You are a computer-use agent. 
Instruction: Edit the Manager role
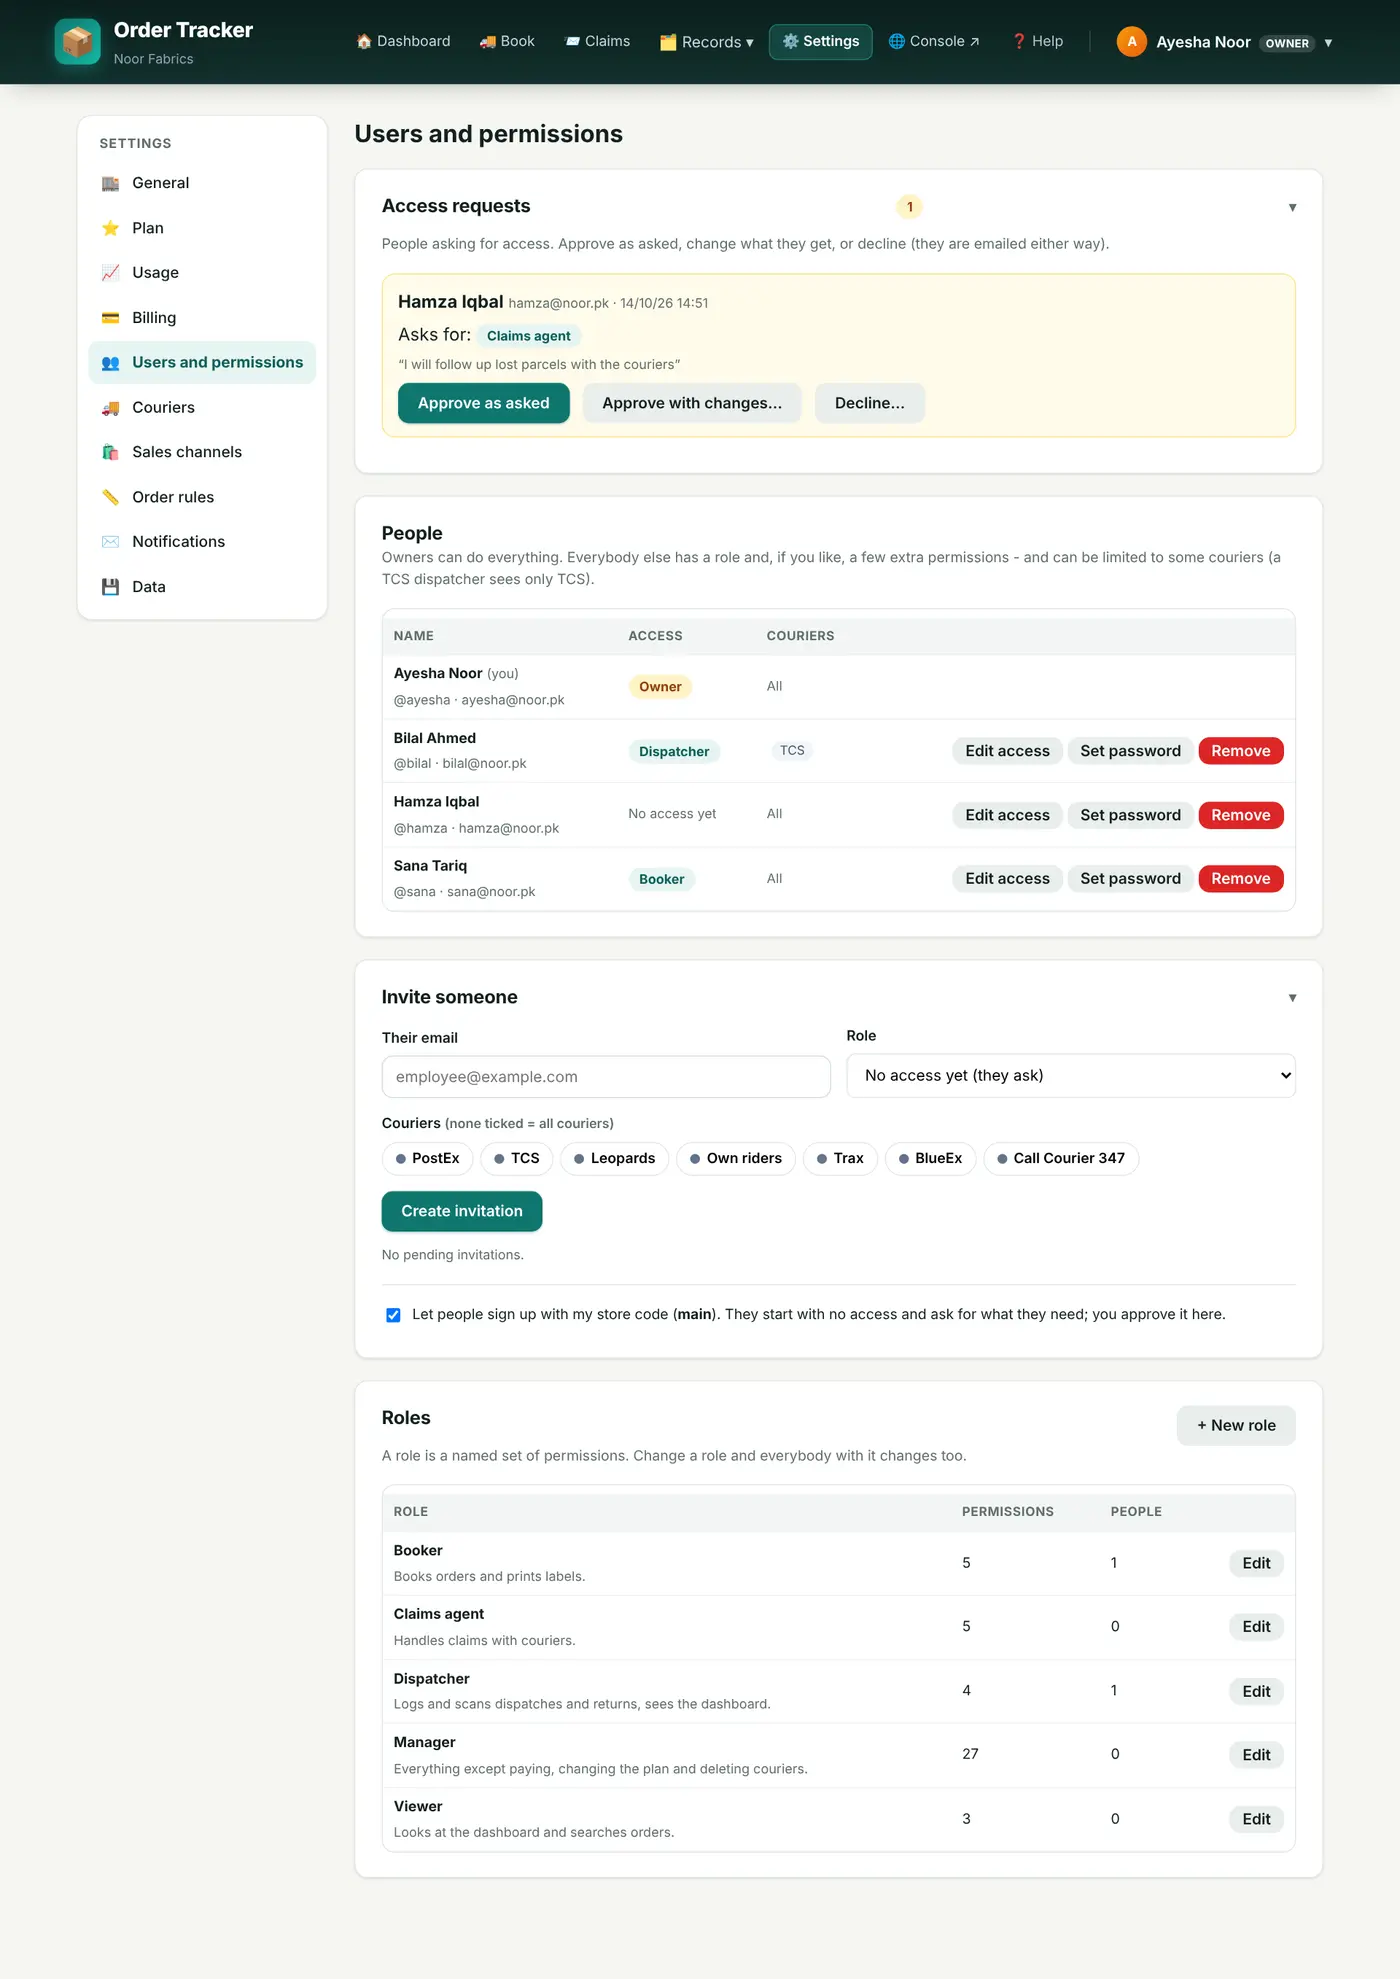(x=1256, y=1755)
